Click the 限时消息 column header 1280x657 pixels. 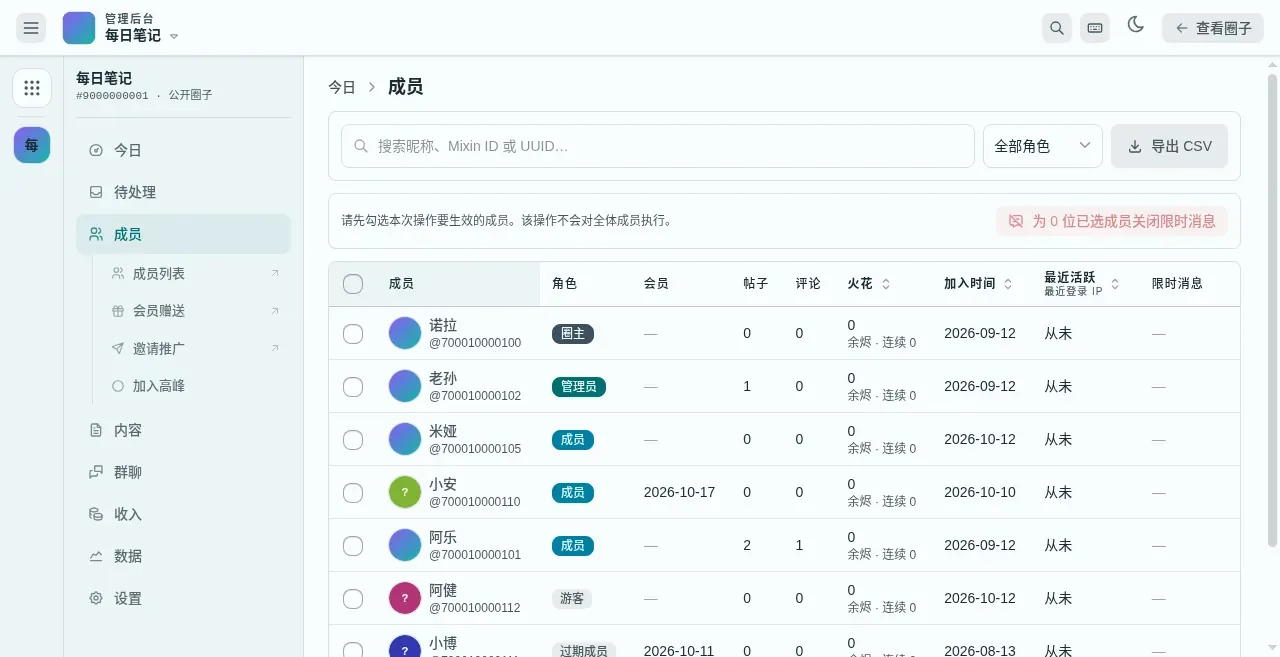pos(1177,284)
